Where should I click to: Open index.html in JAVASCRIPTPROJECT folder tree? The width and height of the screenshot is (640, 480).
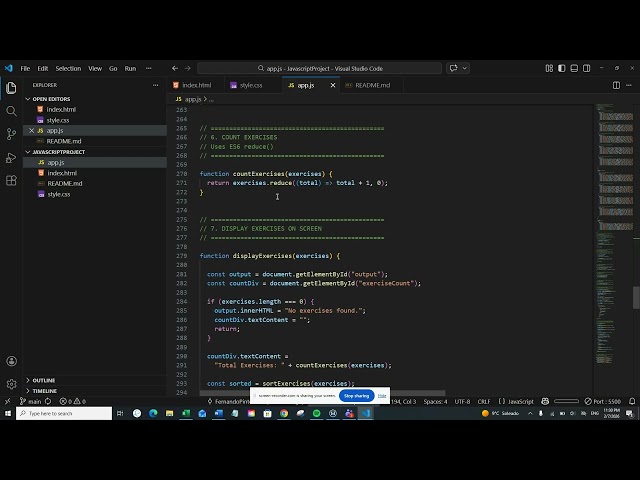point(62,173)
